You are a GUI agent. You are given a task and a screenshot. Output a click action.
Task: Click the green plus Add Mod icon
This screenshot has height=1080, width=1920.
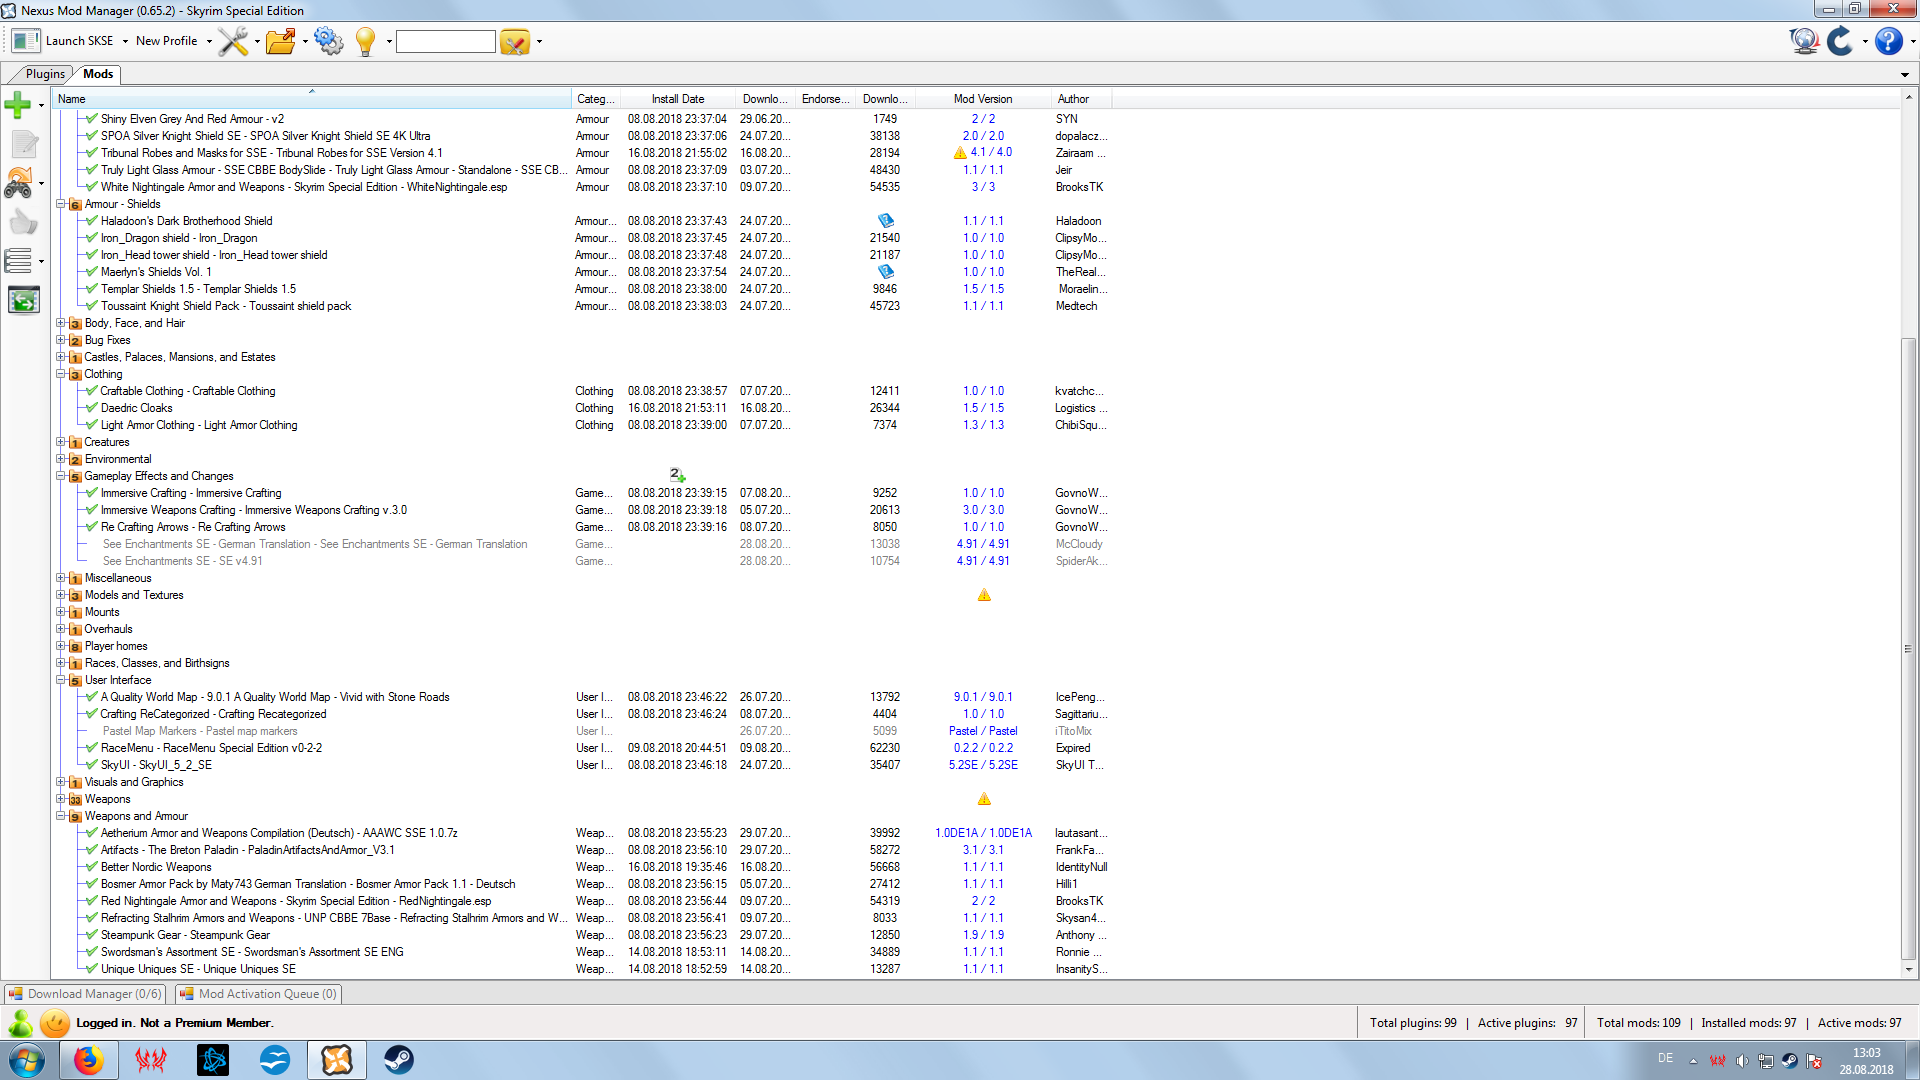[17, 105]
